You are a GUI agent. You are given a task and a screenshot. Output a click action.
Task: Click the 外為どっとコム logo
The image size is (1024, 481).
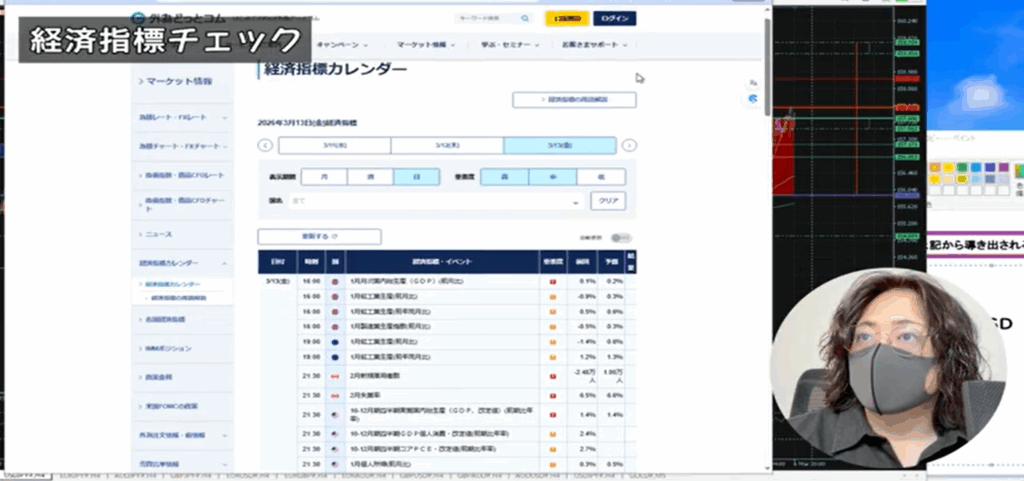point(165,17)
